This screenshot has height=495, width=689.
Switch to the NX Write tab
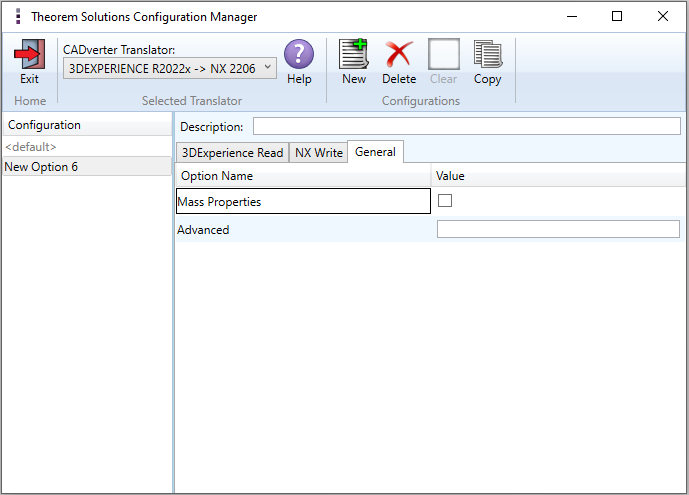click(319, 153)
